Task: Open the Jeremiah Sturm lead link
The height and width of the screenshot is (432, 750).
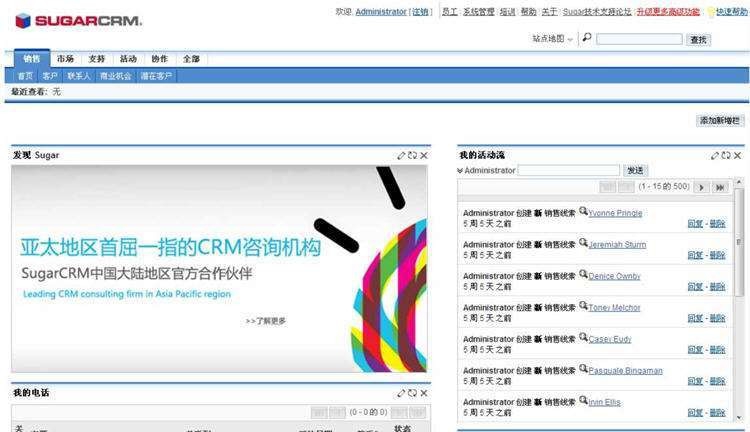Action: (x=617, y=244)
